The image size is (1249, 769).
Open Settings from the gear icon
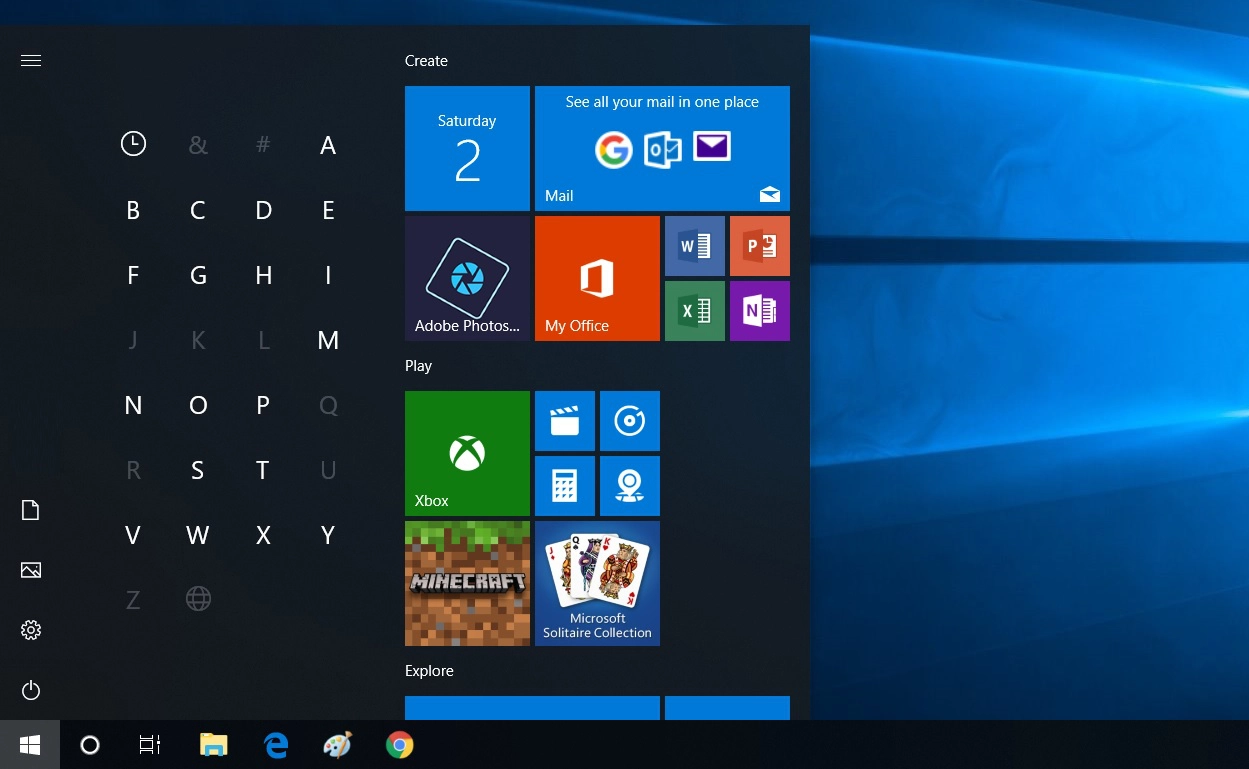pos(31,630)
